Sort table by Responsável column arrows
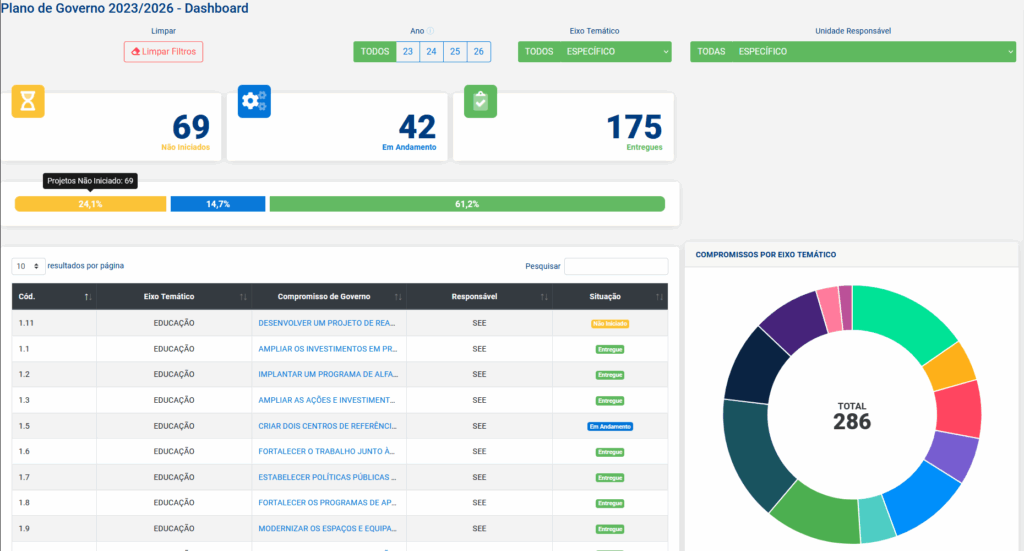This screenshot has height=551, width=1024. pyautogui.click(x=543, y=297)
